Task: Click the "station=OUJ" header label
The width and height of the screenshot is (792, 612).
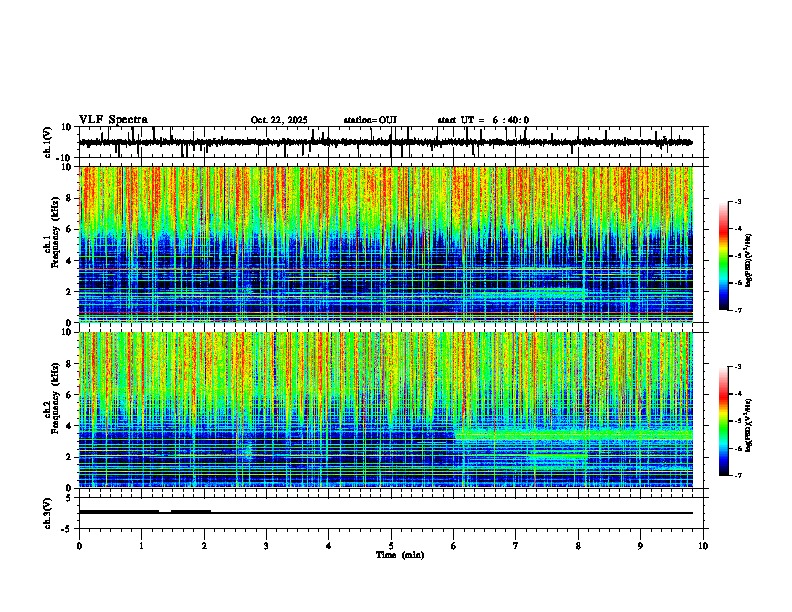Action: (x=370, y=120)
